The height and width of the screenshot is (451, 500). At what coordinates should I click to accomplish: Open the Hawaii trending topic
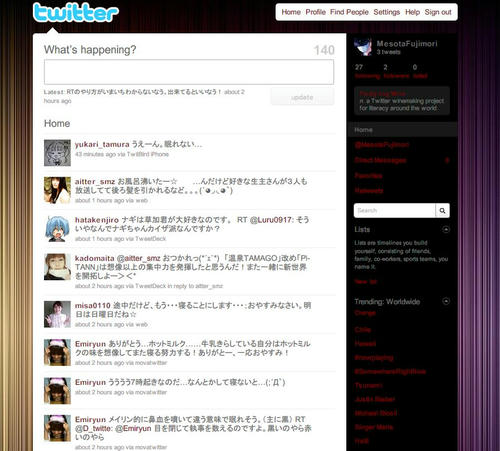tap(365, 344)
